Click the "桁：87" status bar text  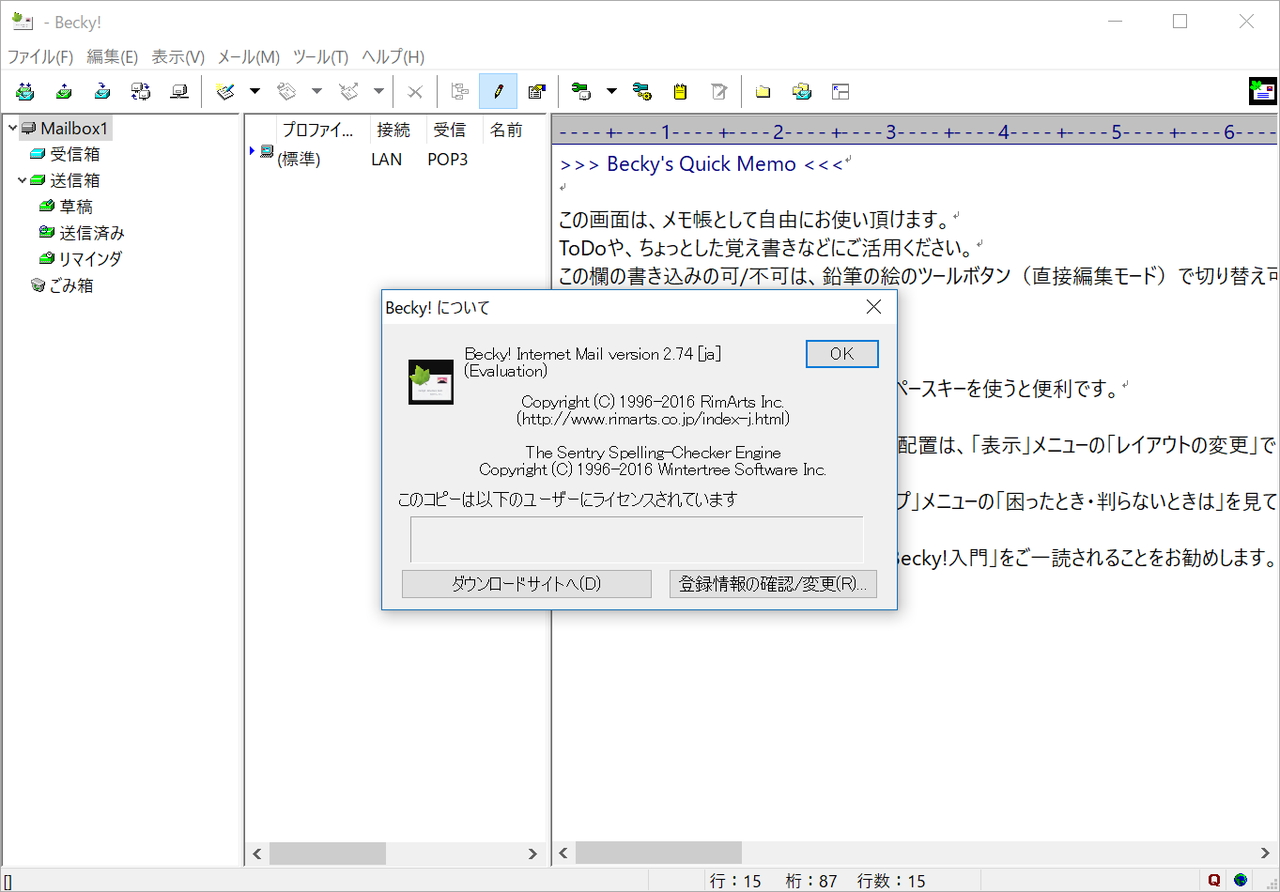[x=812, y=881]
